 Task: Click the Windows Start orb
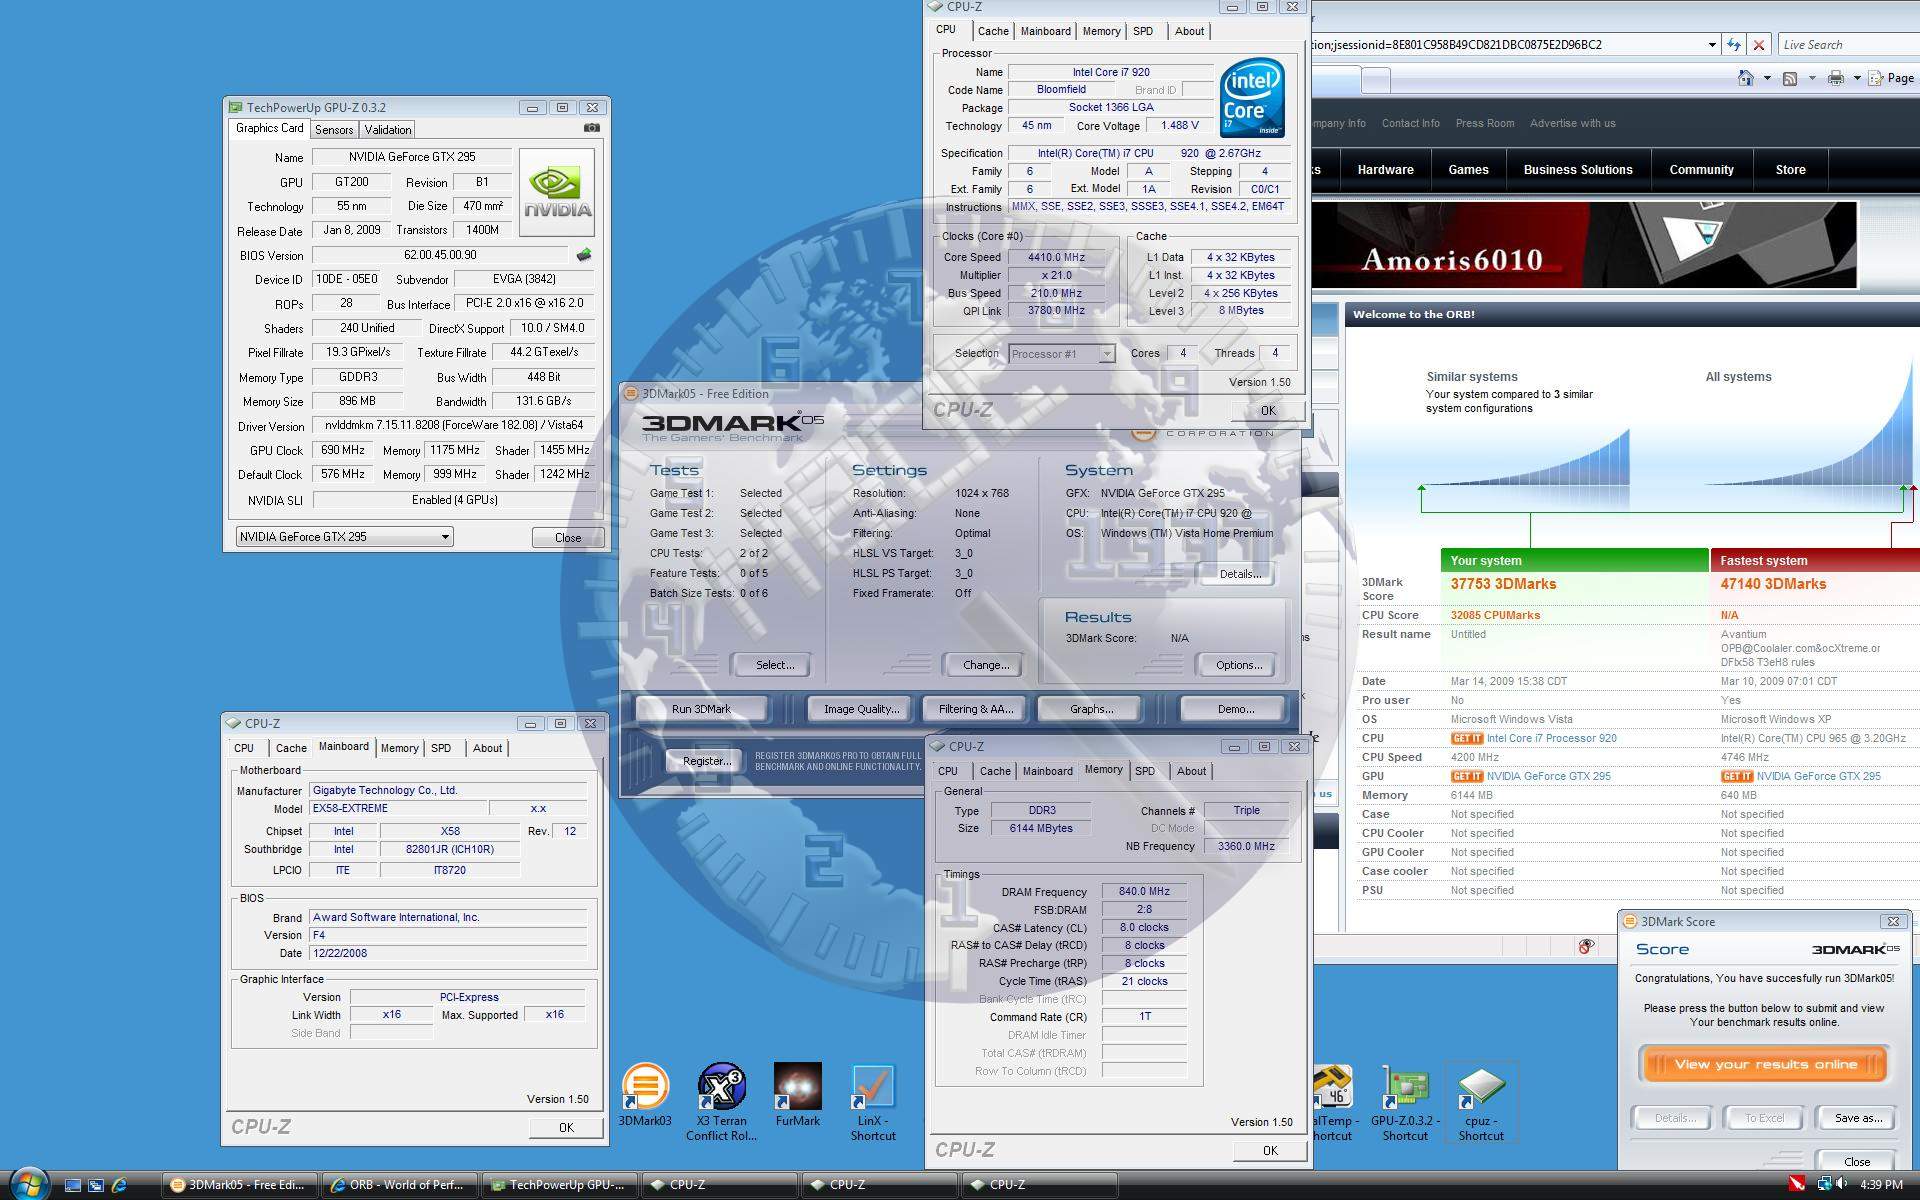click(28, 1184)
